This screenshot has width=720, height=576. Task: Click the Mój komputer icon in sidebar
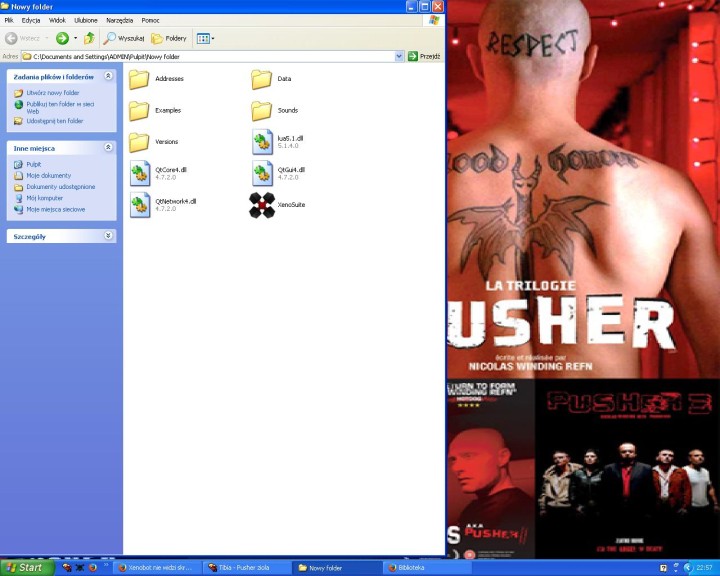coord(18,198)
